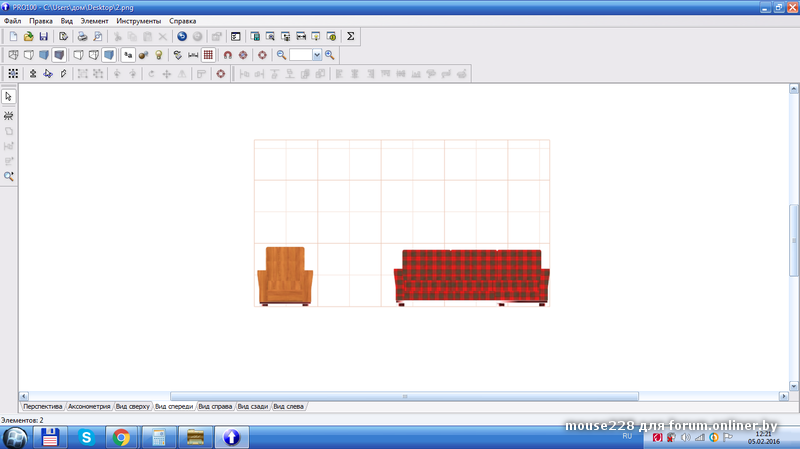Open the Справка menu
The height and width of the screenshot is (449, 800).
tap(183, 21)
